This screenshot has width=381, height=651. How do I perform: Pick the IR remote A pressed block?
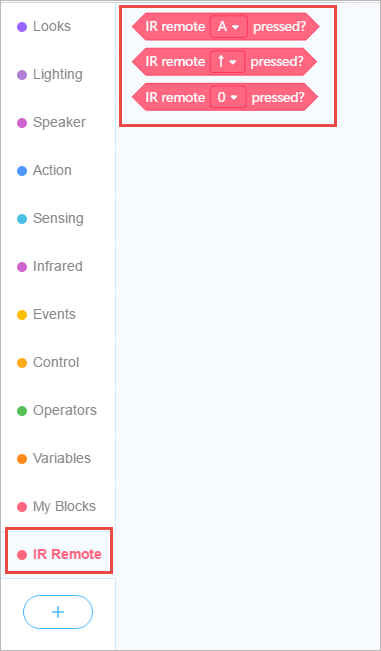(x=225, y=27)
